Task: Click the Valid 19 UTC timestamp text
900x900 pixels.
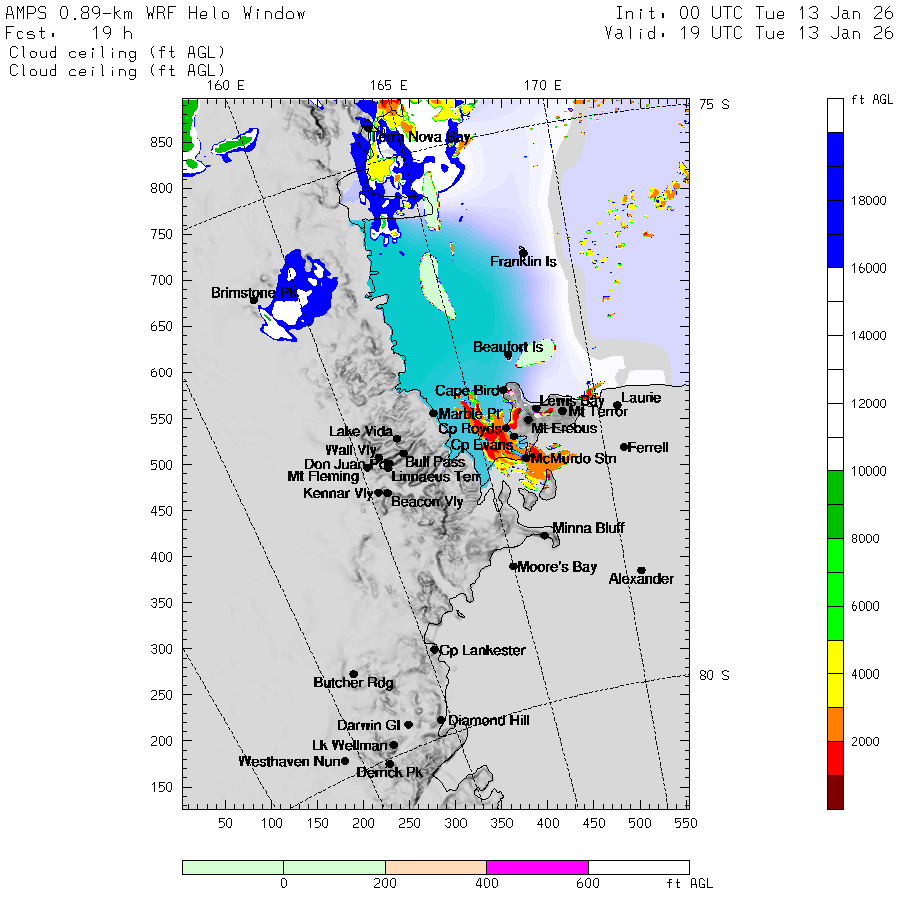Action: [x=749, y=33]
